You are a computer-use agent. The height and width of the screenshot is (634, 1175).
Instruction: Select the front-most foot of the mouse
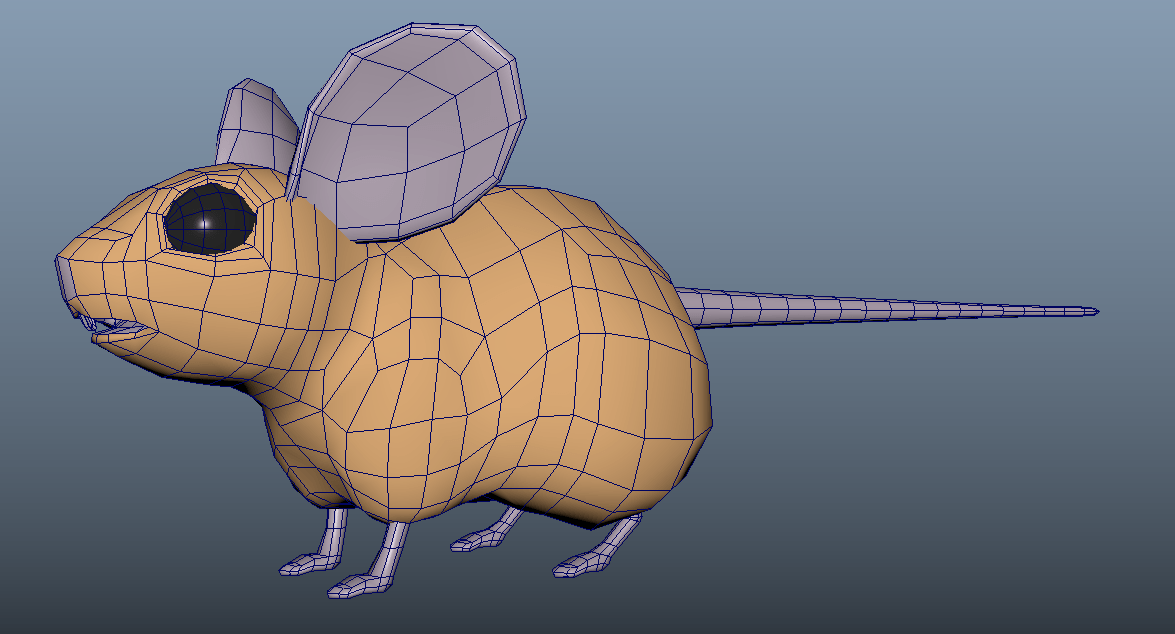coord(356,585)
